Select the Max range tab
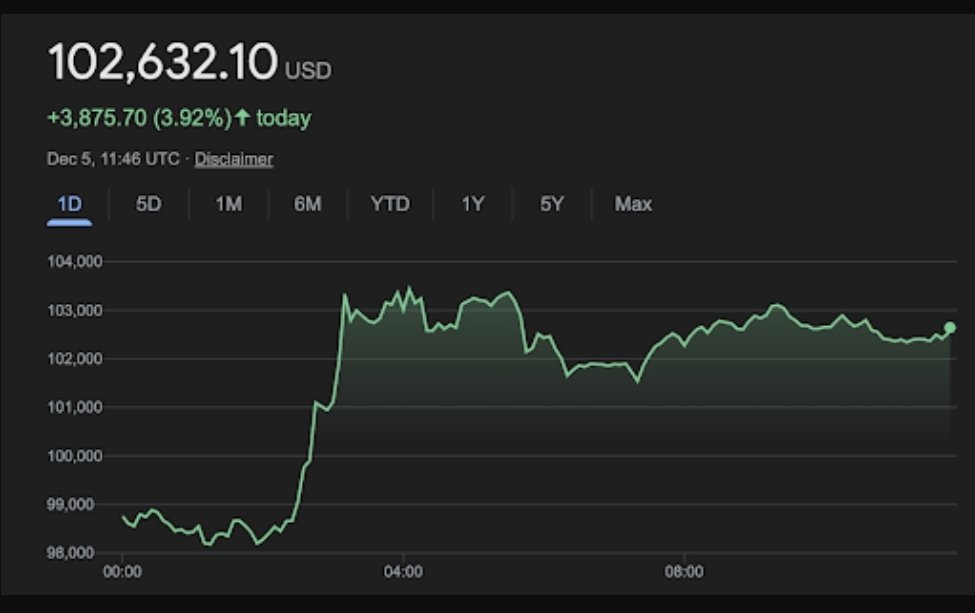 [x=633, y=204]
